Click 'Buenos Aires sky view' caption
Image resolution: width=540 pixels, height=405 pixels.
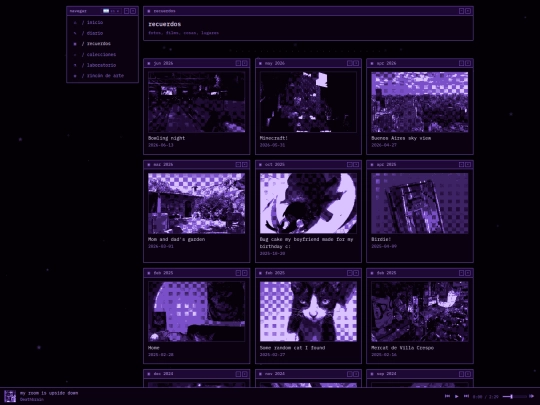point(401,138)
